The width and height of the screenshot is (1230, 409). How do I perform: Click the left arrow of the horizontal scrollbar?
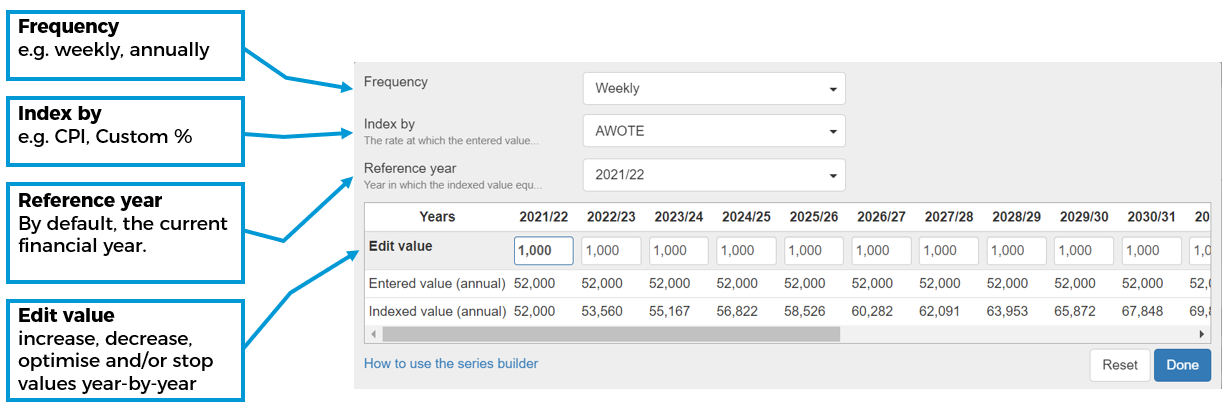pos(373,333)
